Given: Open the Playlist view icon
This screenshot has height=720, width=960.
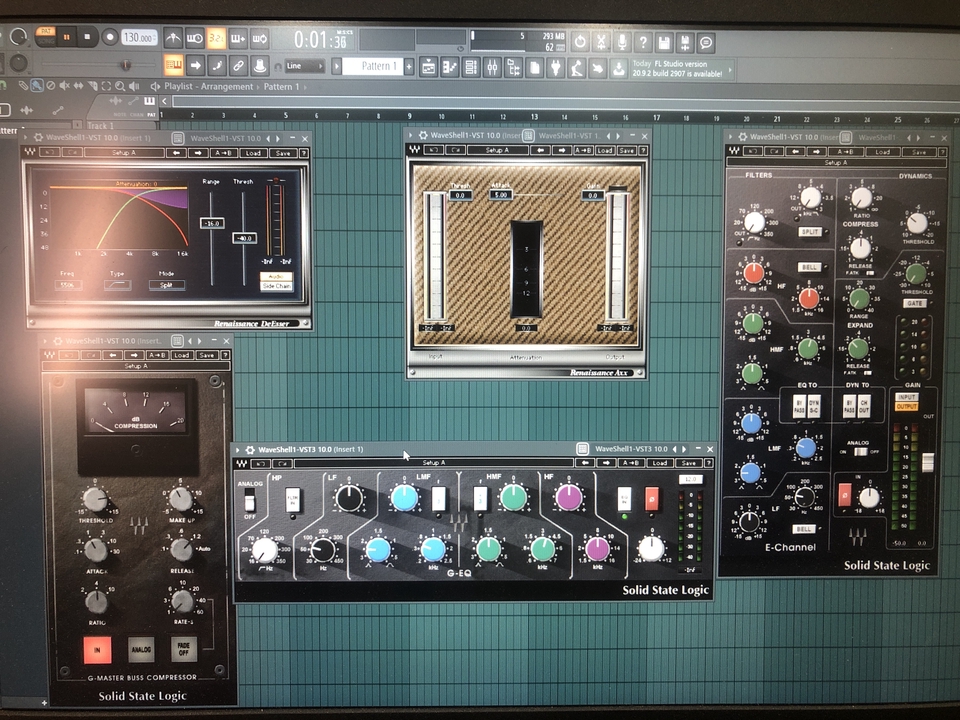Looking at the screenshot, I should [x=429, y=66].
